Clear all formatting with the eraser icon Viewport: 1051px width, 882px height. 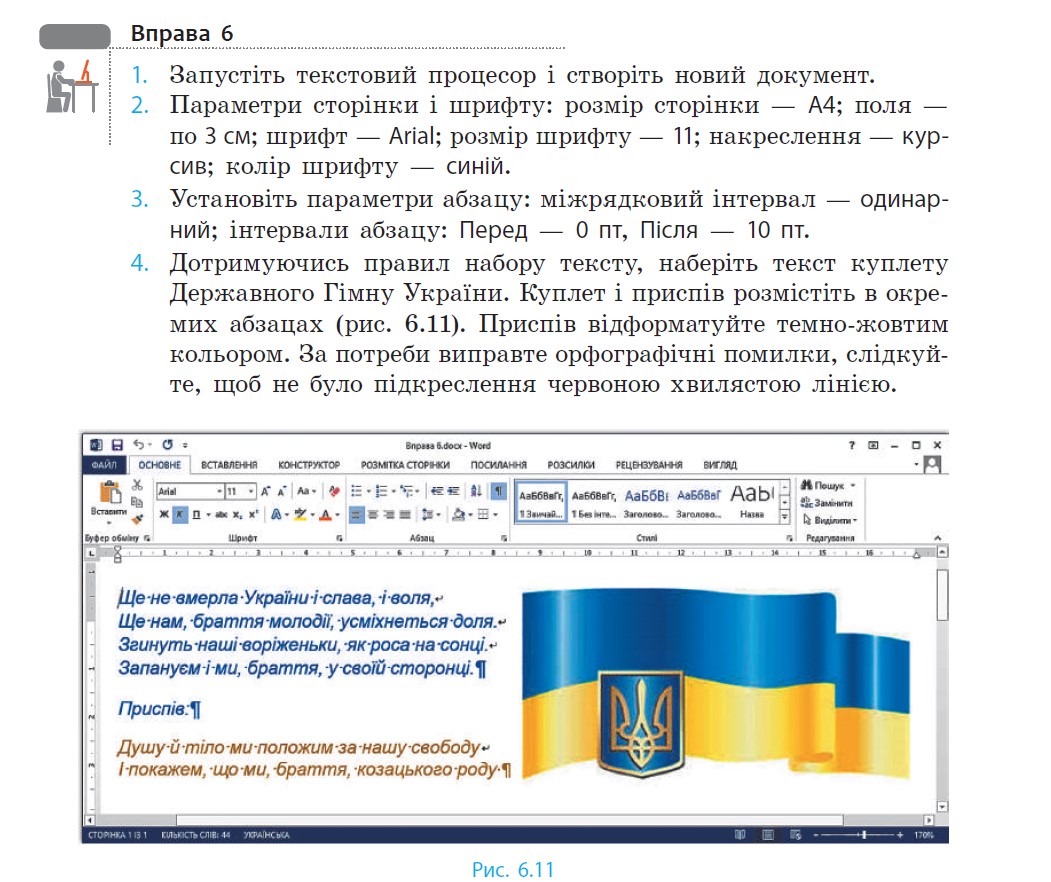334,491
